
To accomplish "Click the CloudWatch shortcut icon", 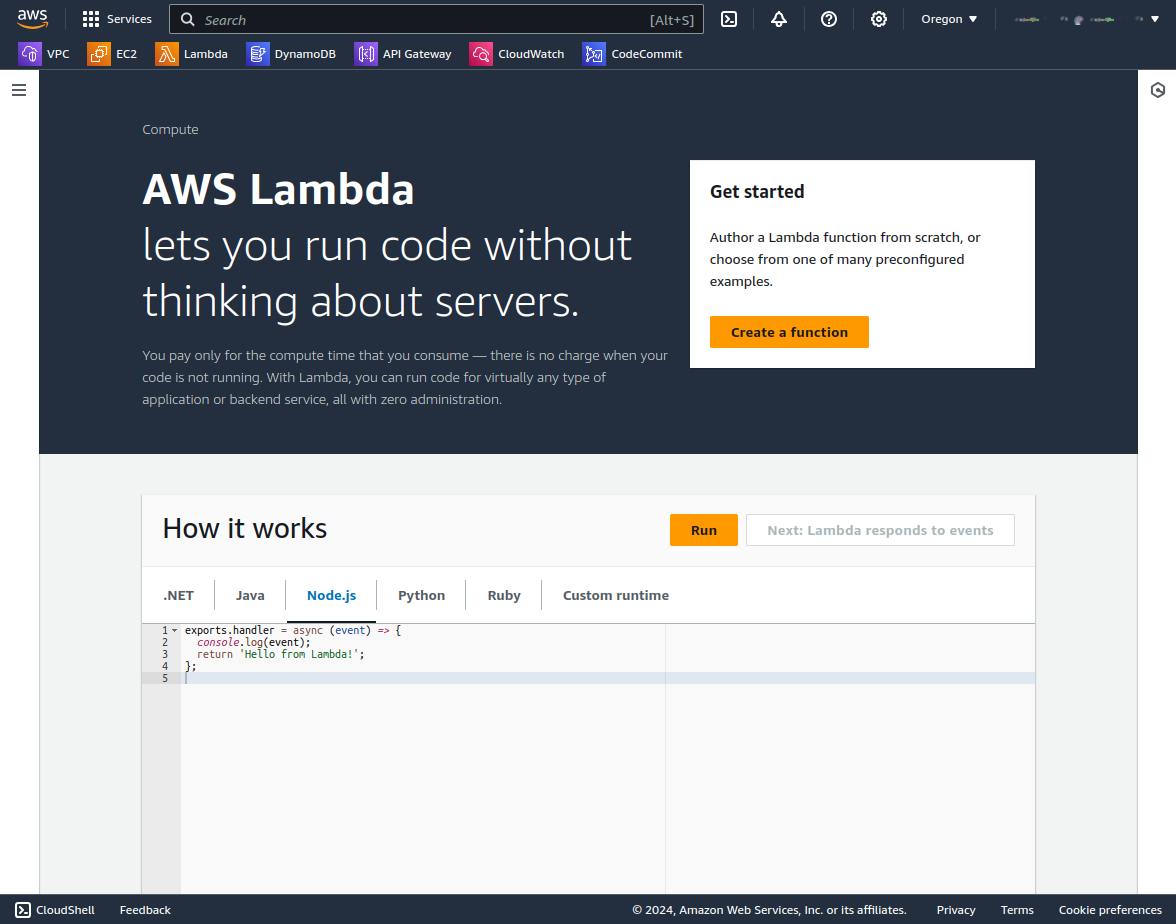I will [x=481, y=54].
